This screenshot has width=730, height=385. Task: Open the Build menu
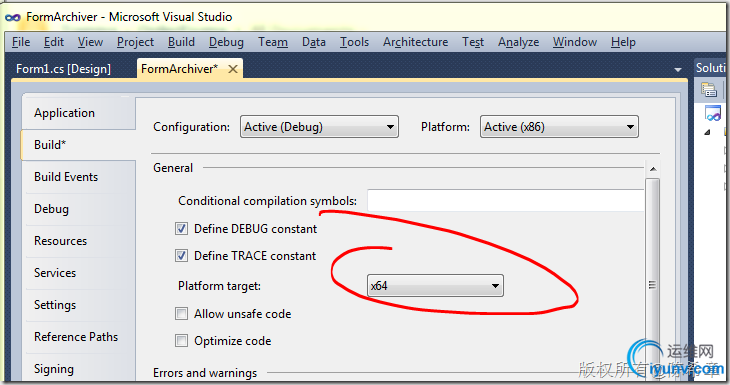point(181,42)
